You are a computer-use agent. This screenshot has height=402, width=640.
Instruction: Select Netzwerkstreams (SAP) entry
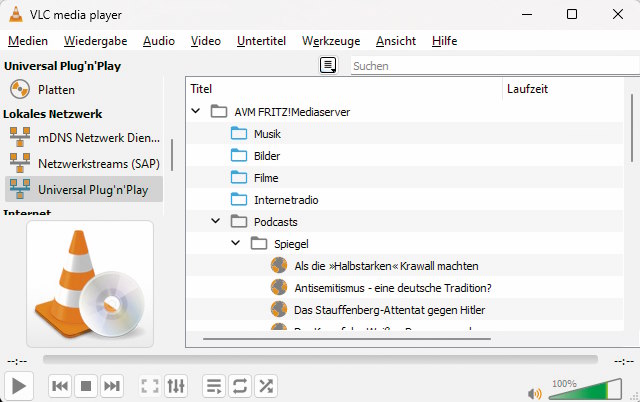[x=84, y=164]
